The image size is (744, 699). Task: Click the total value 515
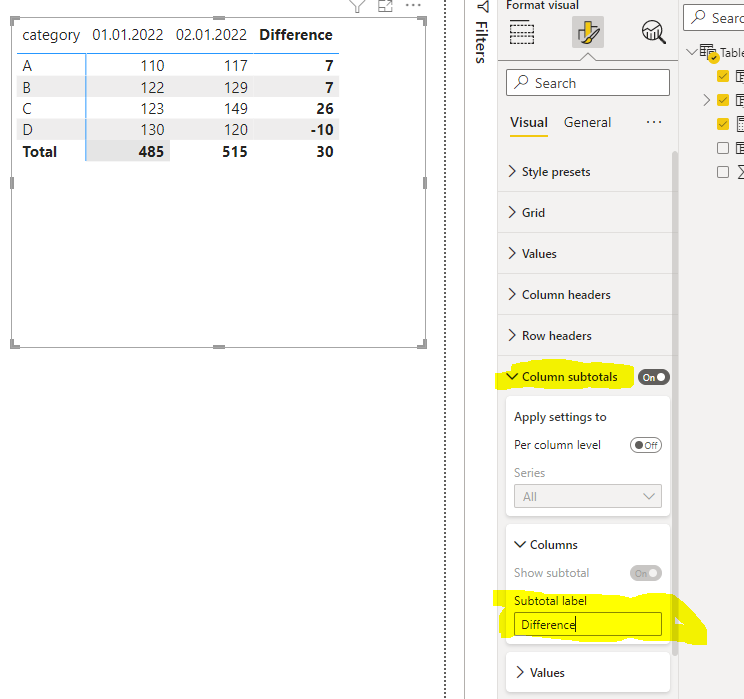(234, 151)
